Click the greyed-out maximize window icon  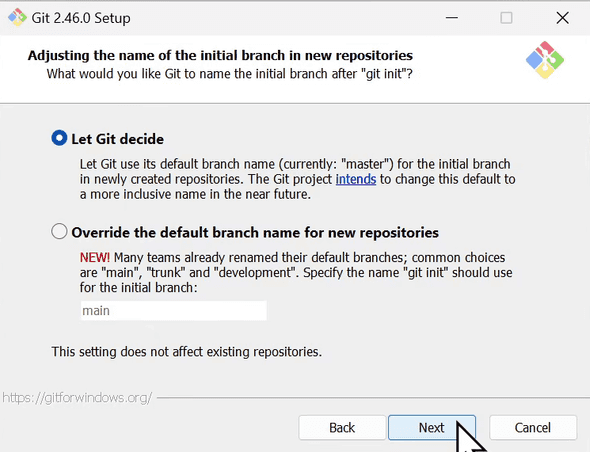coord(506,18)
